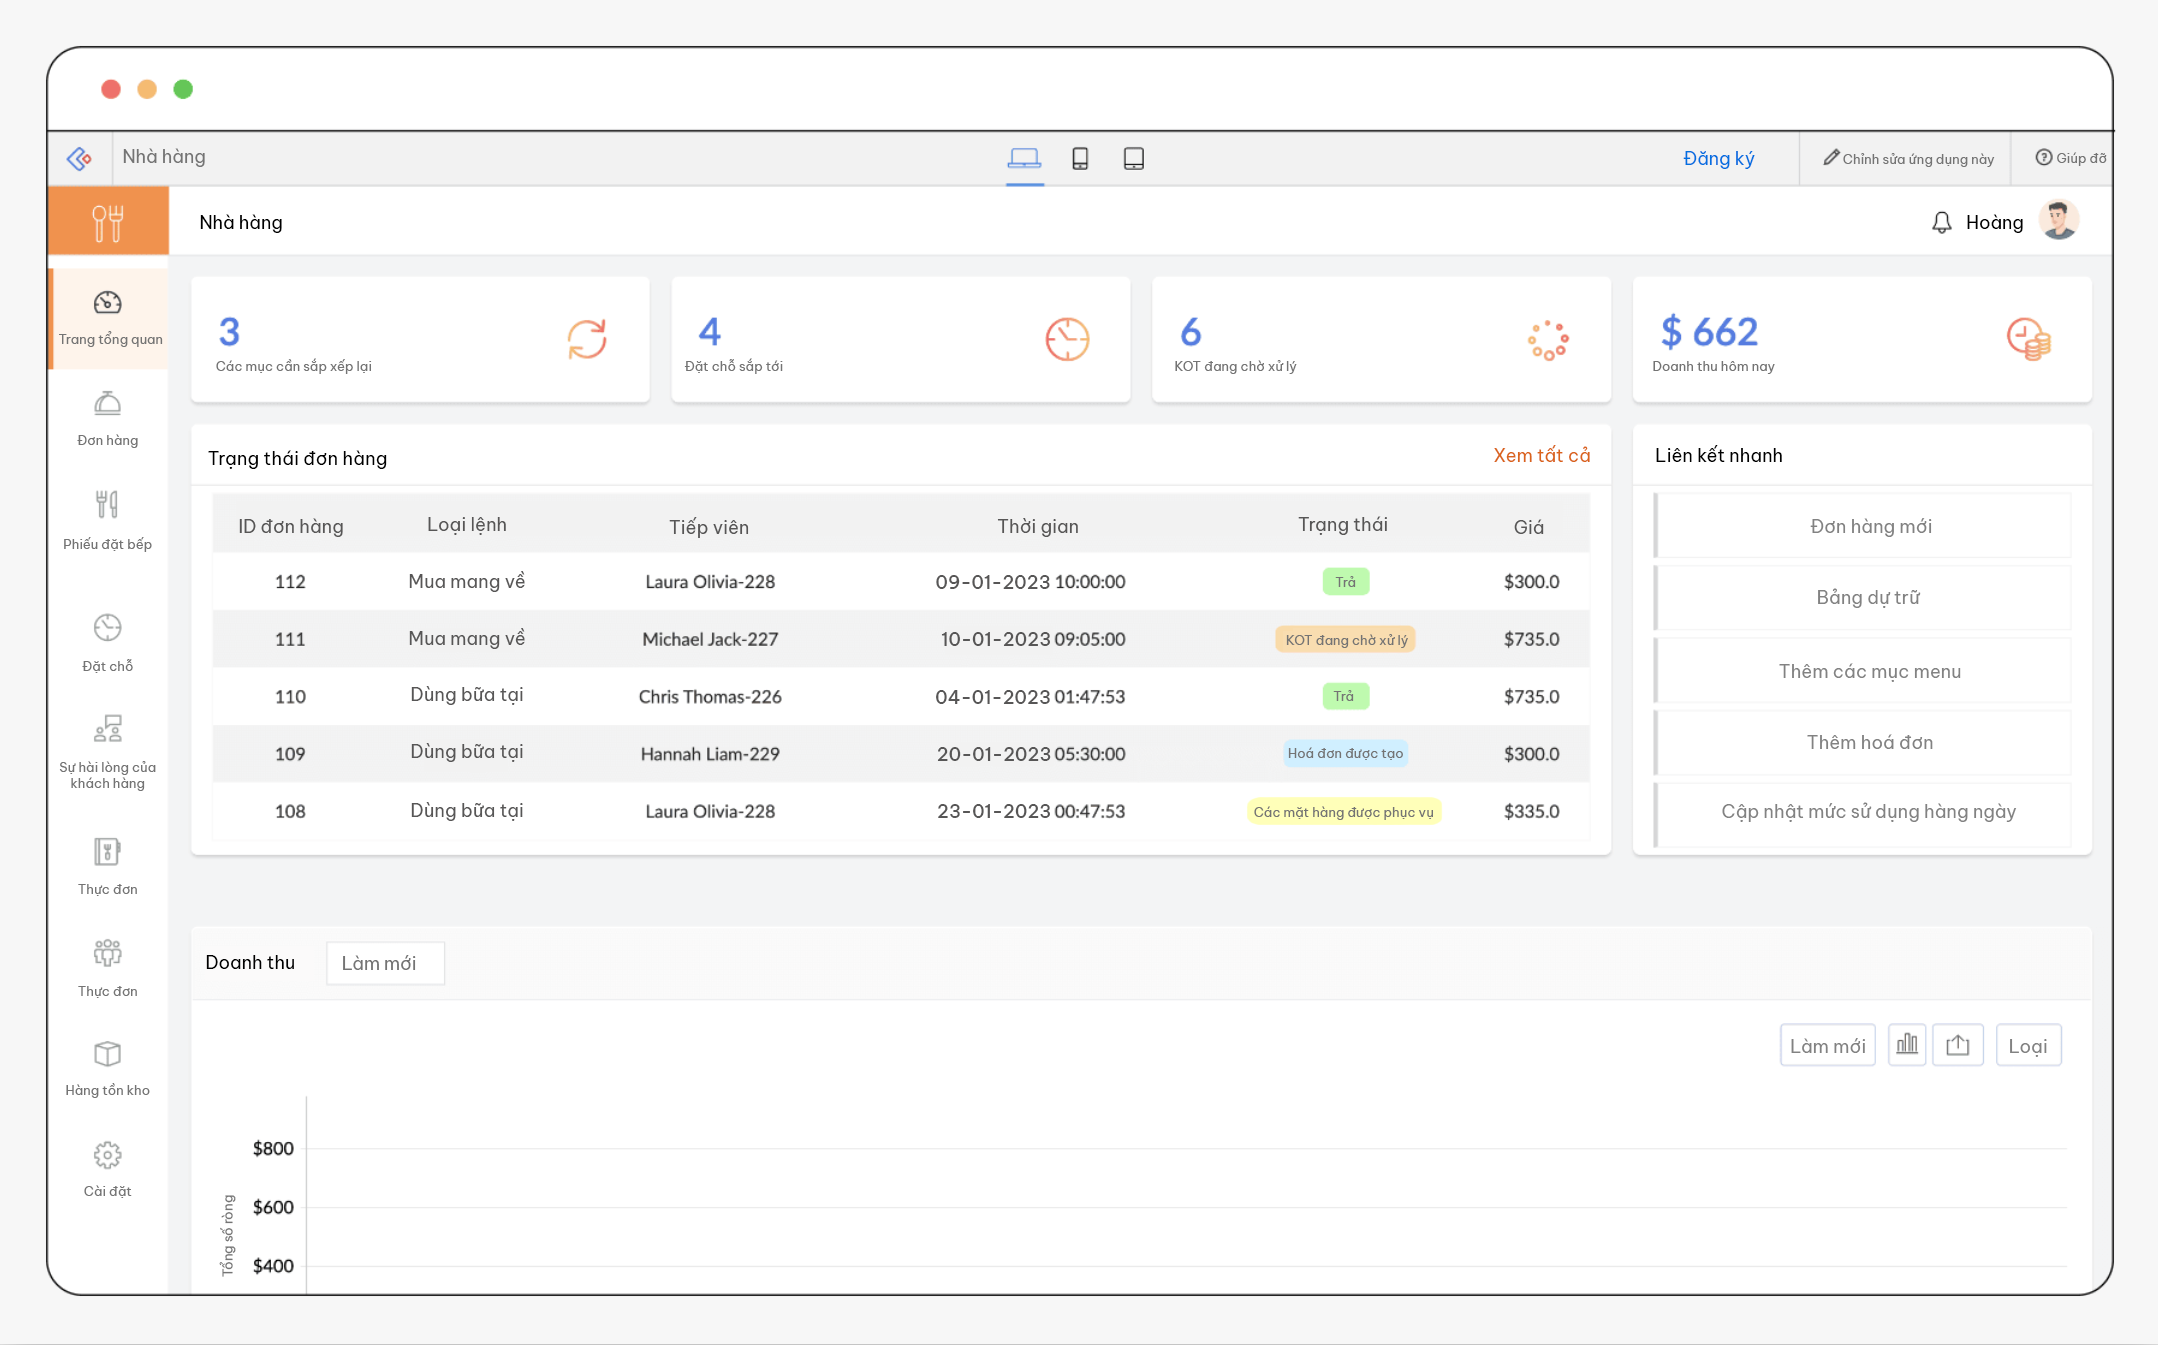Click the notification bell icon
This screenshot has height=1345, width=2158.
click(1941, 222)
